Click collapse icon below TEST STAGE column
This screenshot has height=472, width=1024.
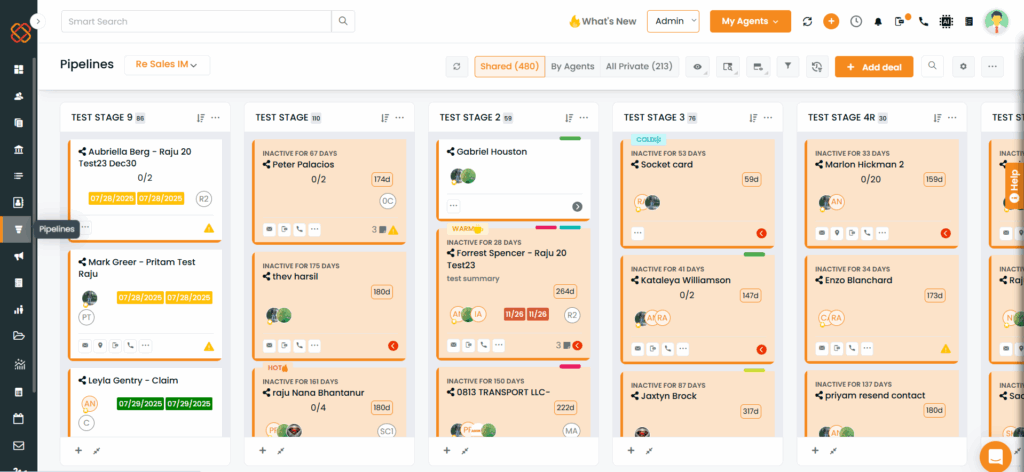pos(281,450)
